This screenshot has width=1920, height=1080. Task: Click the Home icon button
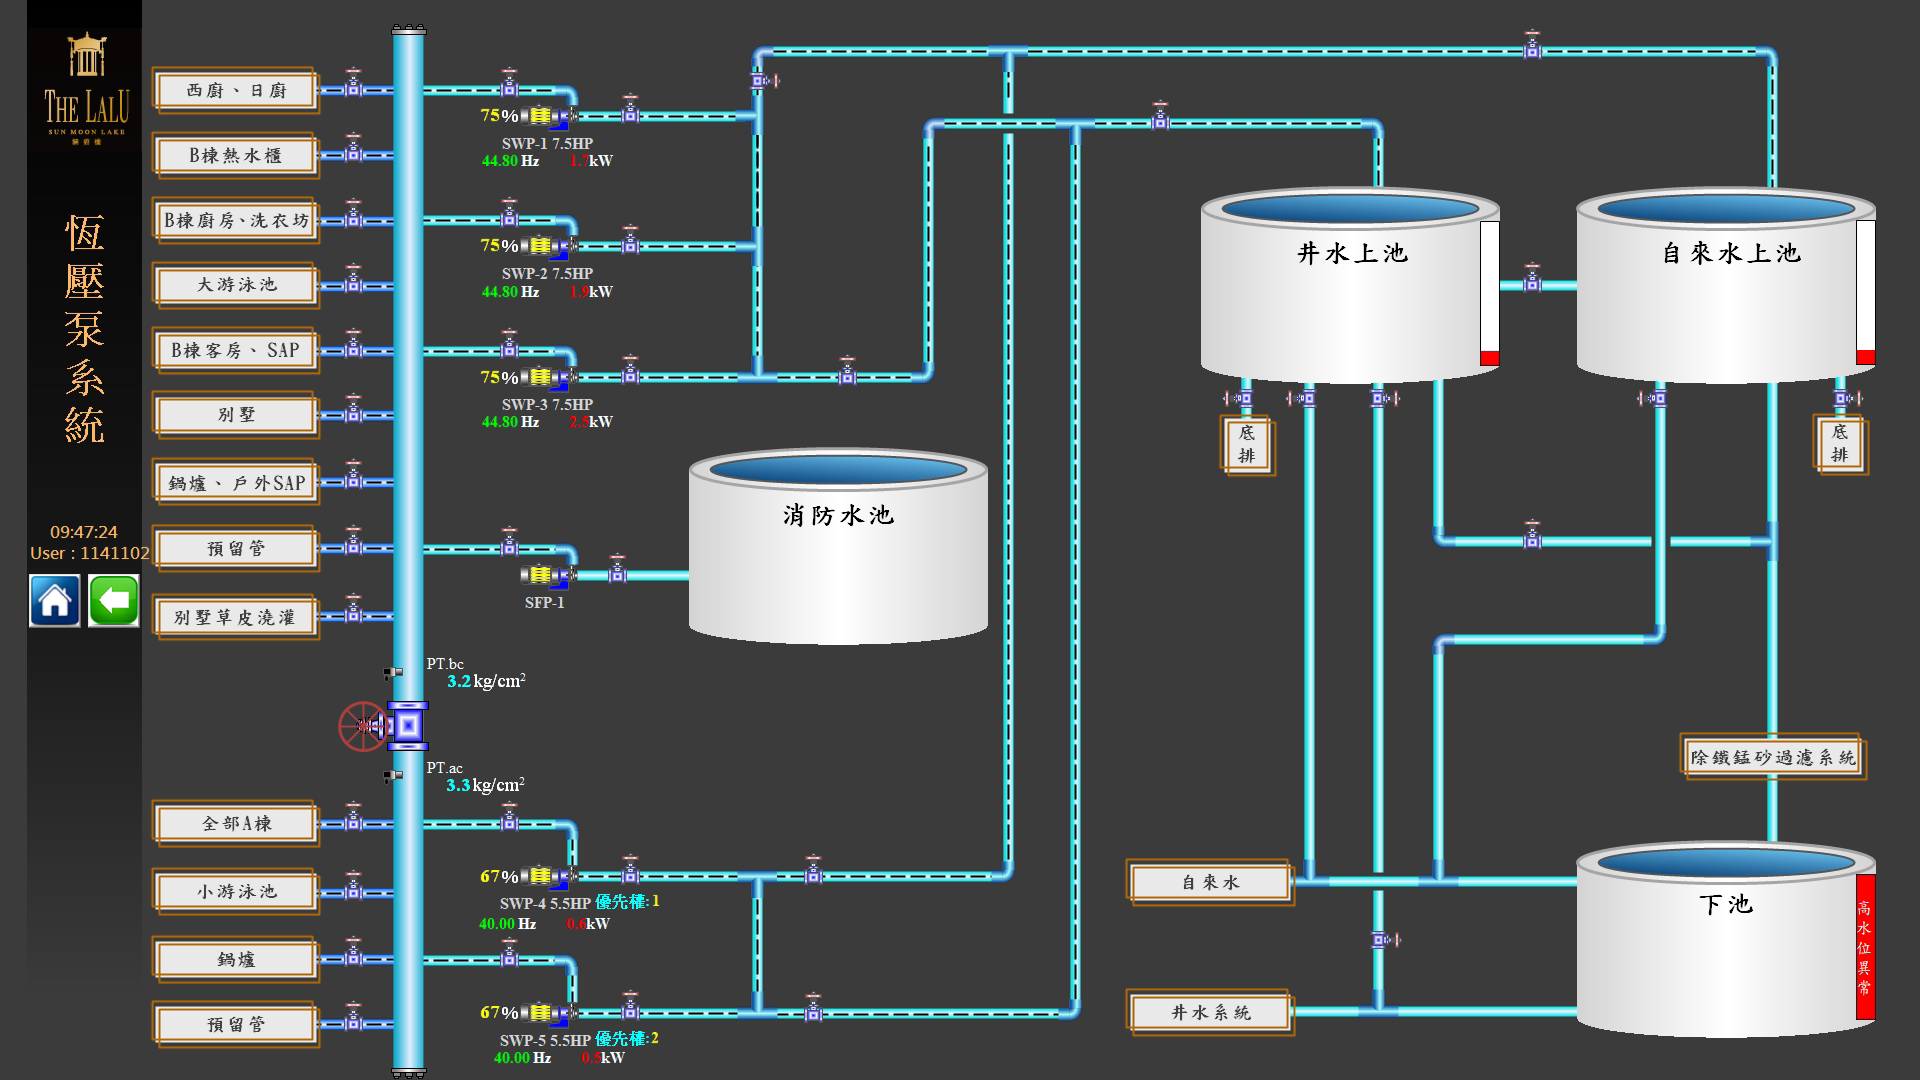coord(55,601)
